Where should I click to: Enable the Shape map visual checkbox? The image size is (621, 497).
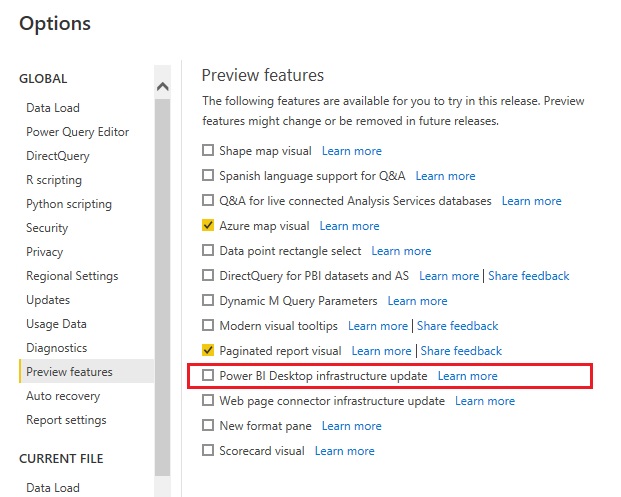click(208, 150)
